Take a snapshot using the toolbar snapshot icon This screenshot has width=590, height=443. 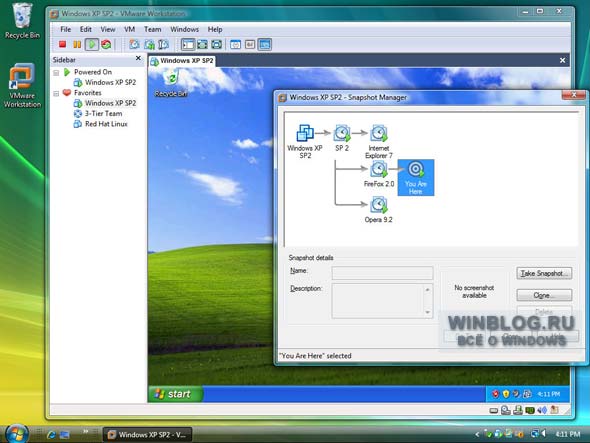tap(134, 44)
